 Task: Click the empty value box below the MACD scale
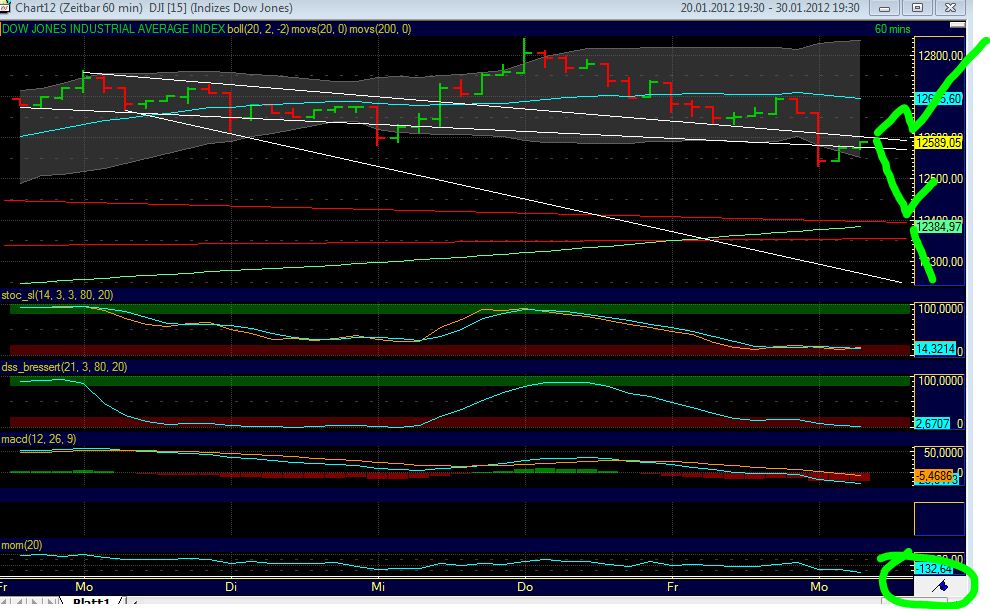939,519
